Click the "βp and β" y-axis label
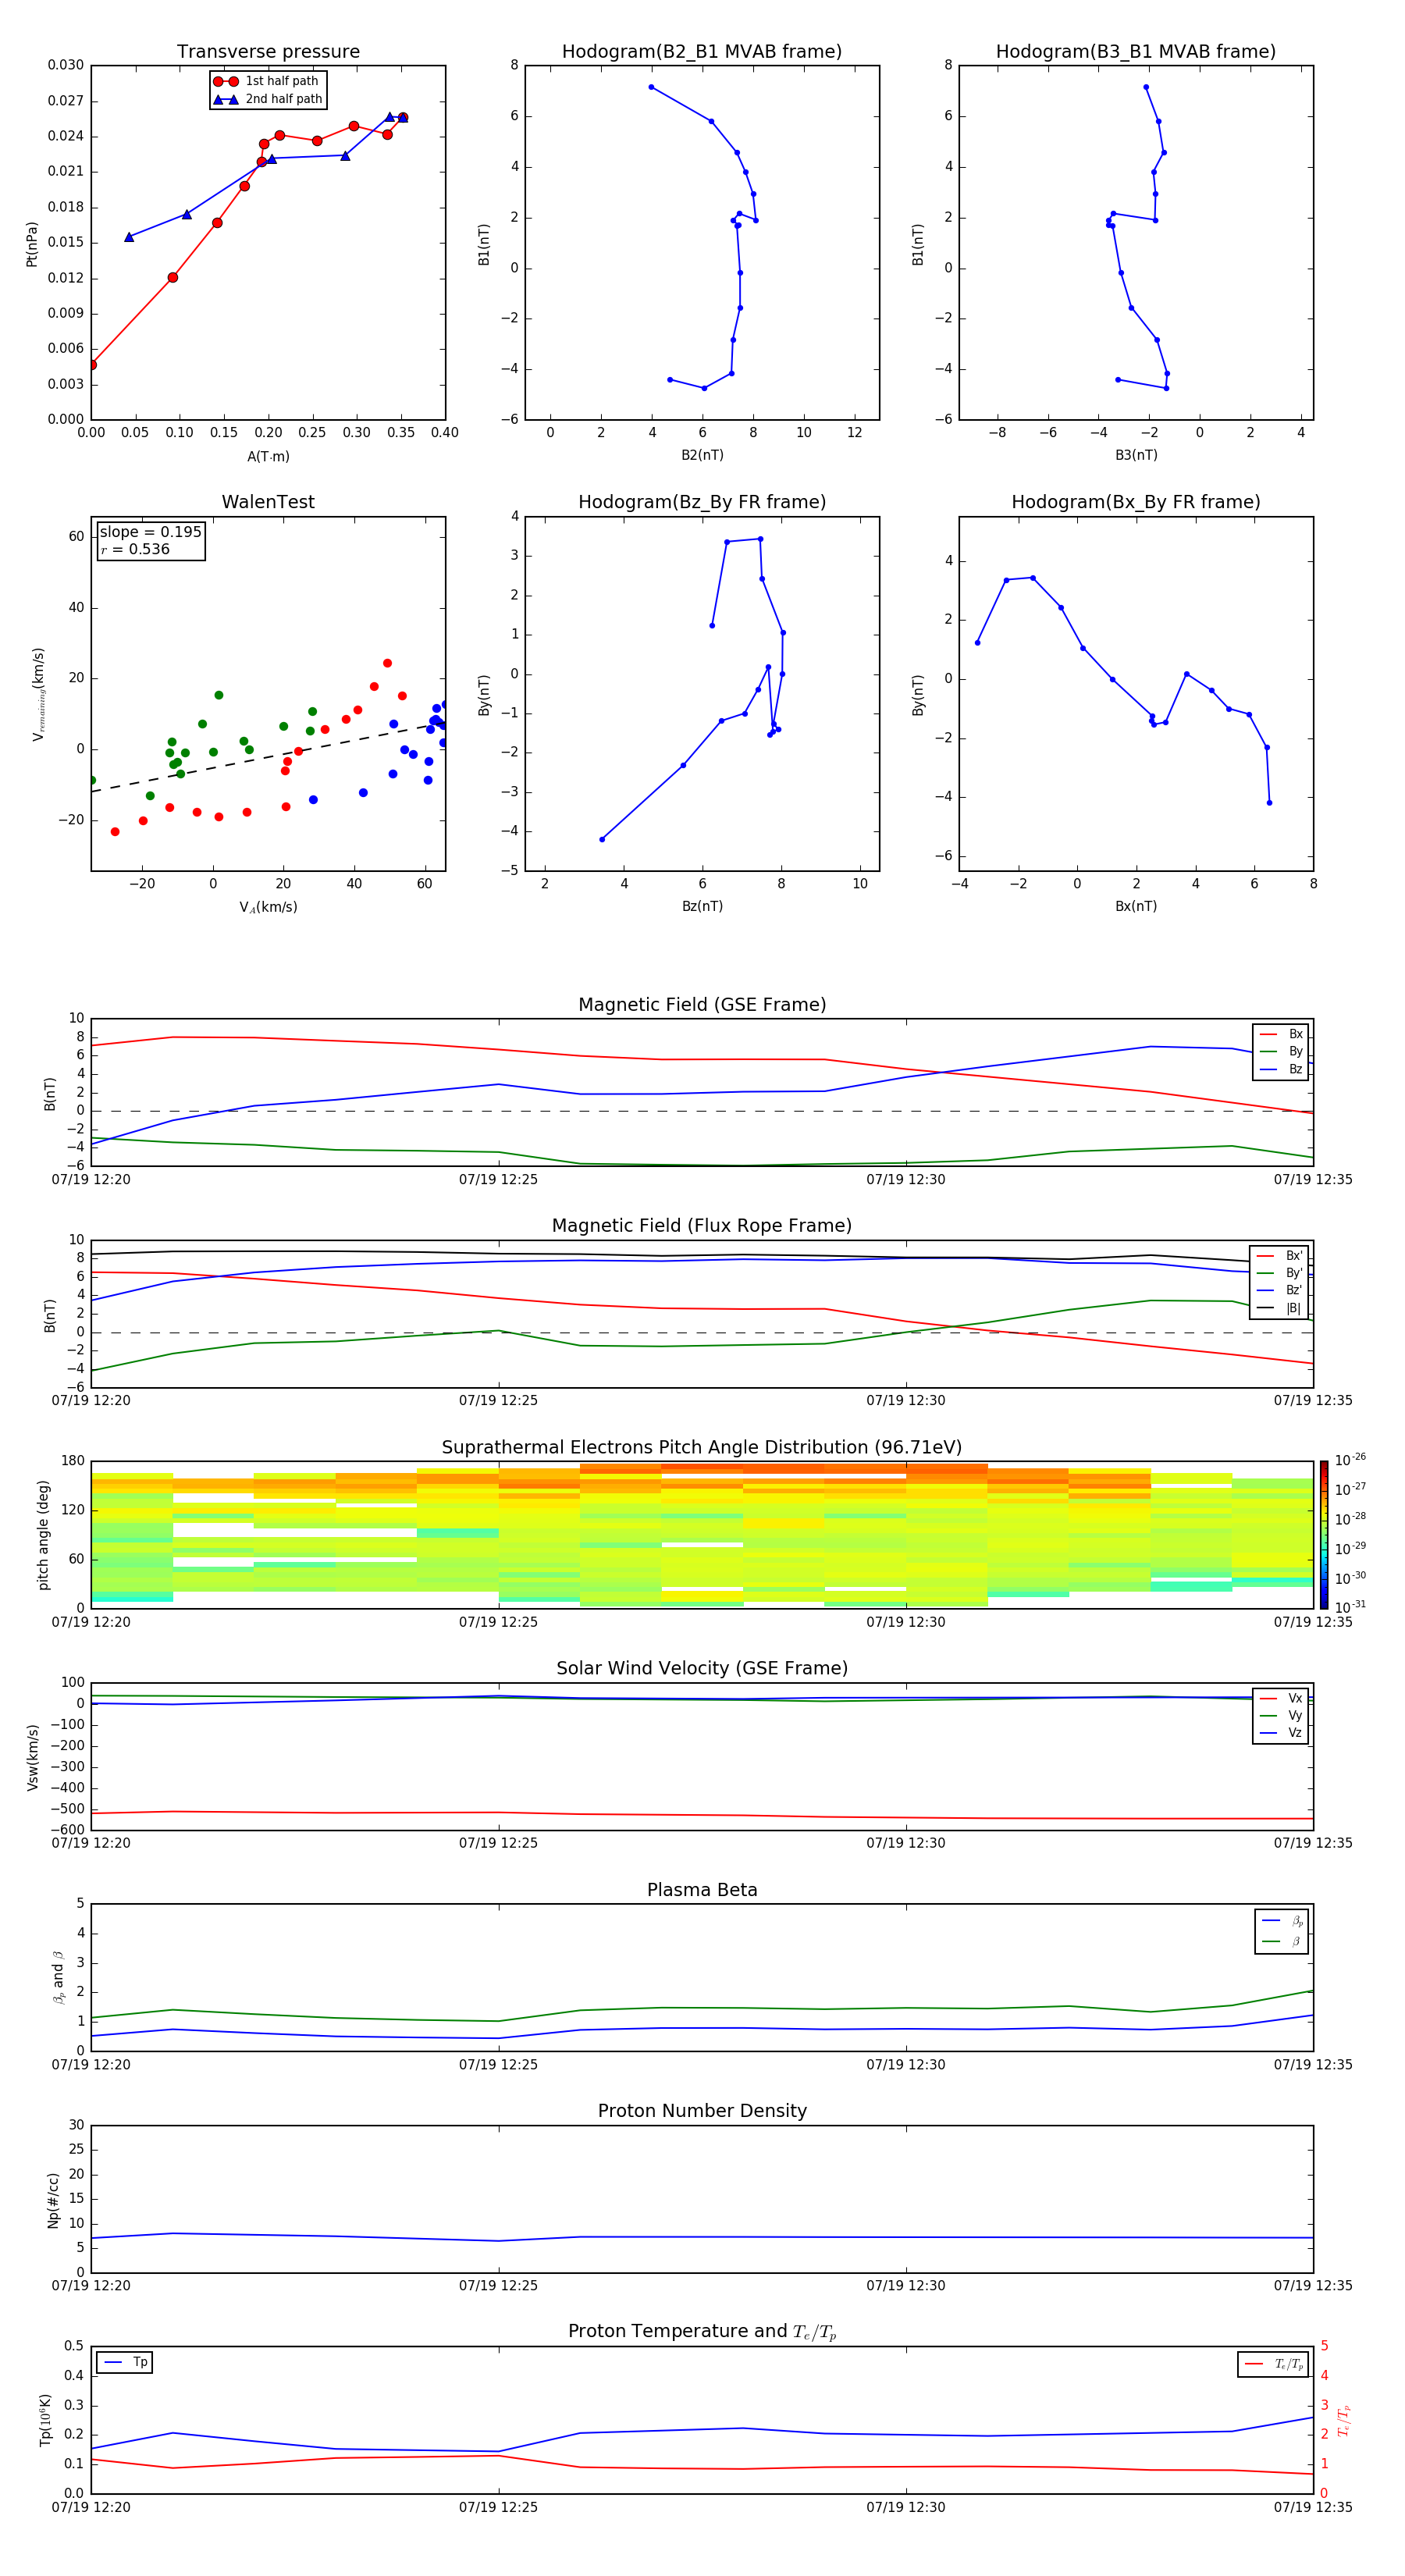This screenshot has height=2576, width=1405. pos(58,1977)
